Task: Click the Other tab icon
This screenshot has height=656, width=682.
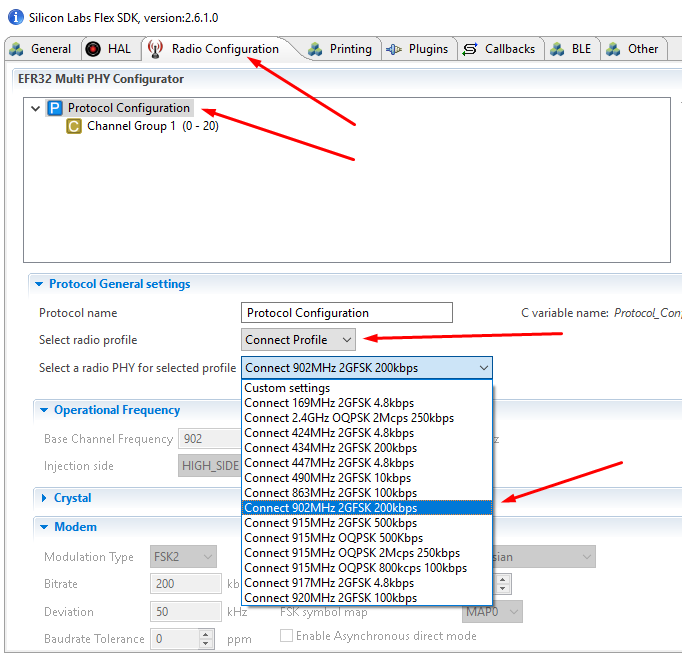Action: (x=613, y=49)
